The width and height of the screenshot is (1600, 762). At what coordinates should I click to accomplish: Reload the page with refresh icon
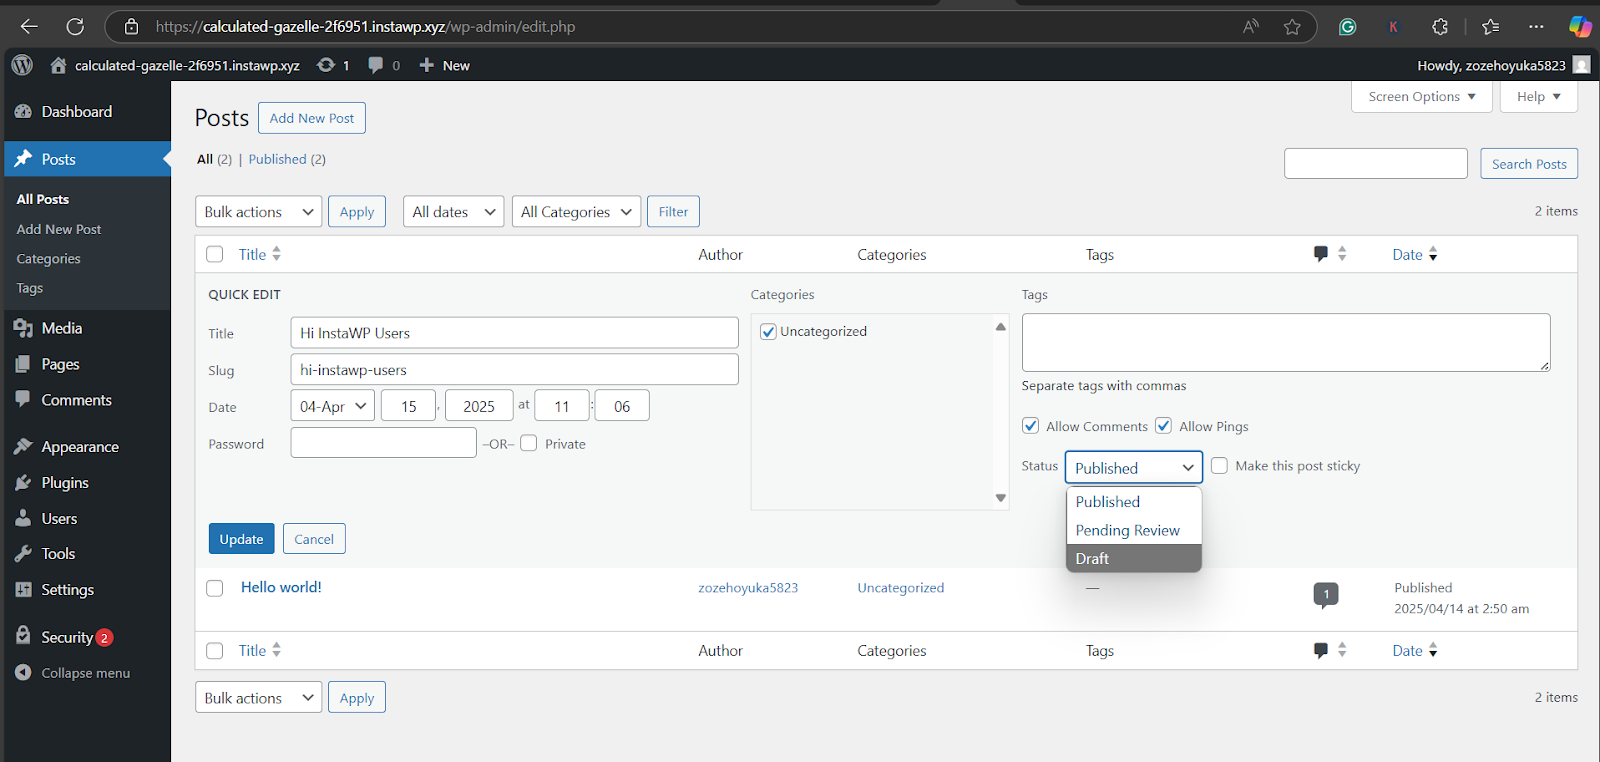(x=75, y=26)
